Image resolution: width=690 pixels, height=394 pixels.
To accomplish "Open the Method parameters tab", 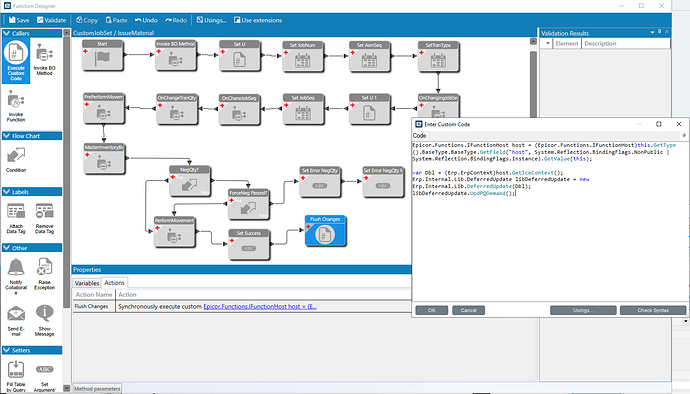I will [97, 389].
